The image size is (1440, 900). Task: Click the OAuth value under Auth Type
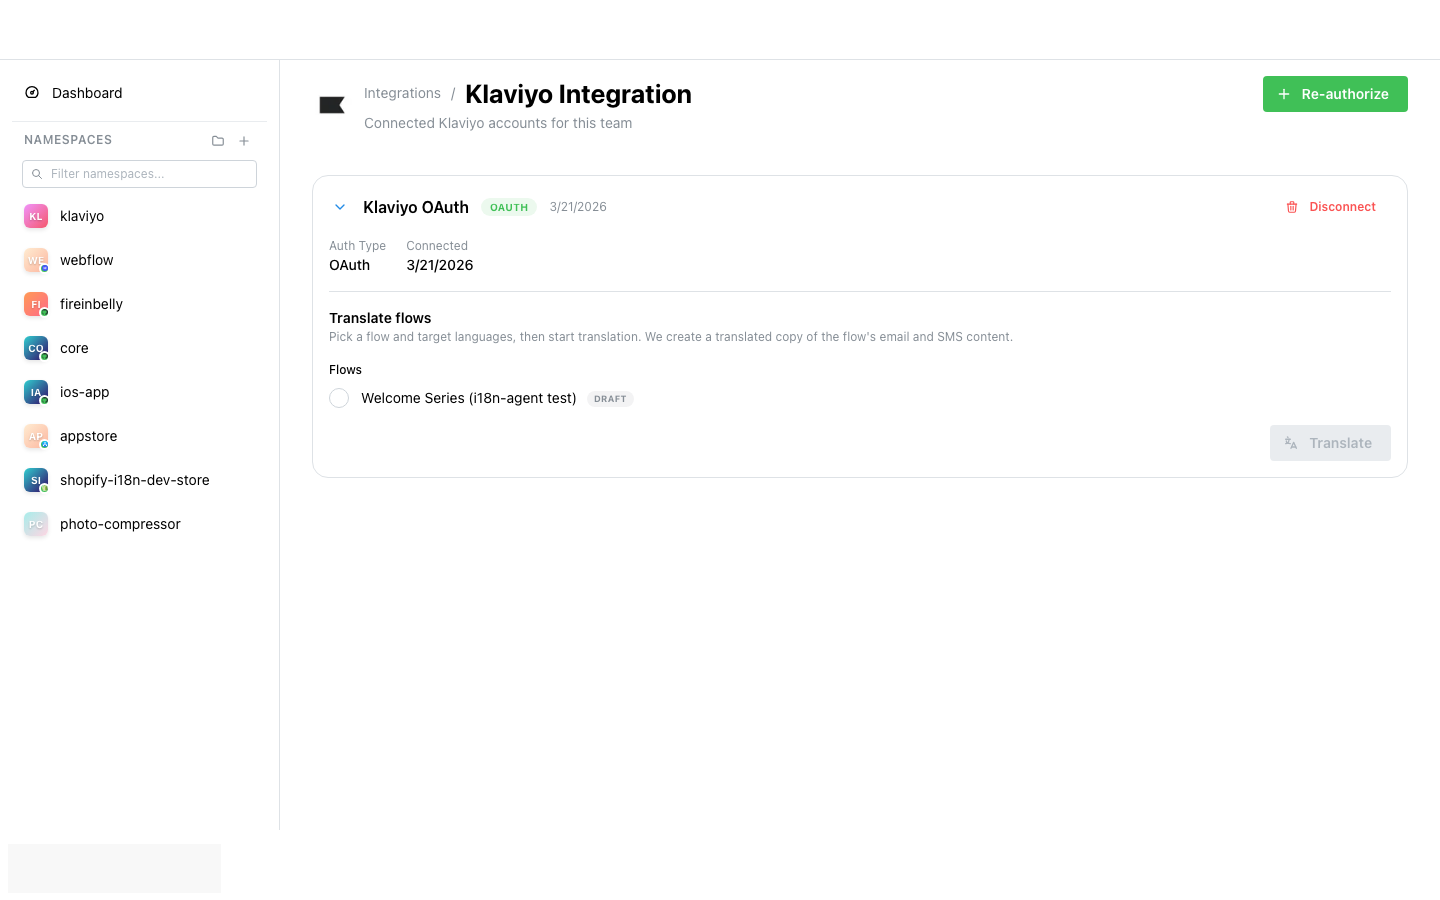(x=349, y=265)
